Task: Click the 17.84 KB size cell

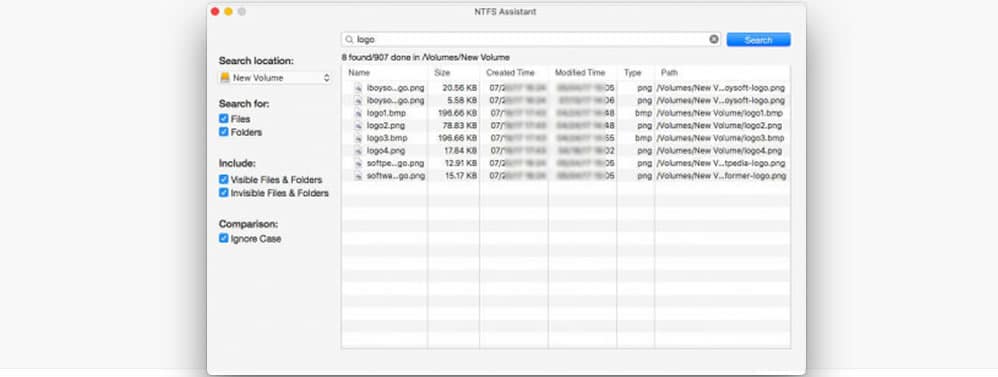Action: click(x=460, y=150)
